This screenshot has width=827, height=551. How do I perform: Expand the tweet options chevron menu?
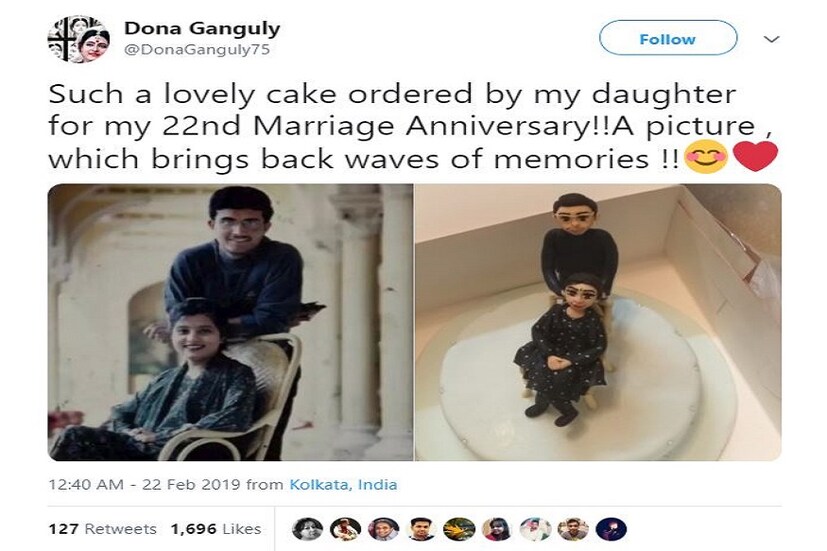tap(772, 39)
